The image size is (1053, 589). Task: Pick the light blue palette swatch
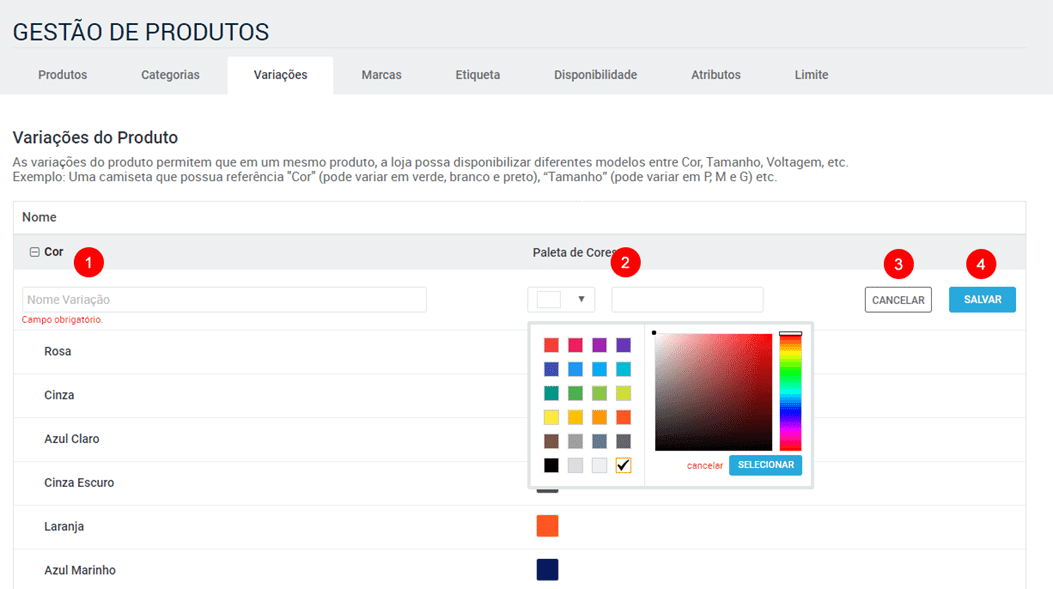click(x=600, y=369)
